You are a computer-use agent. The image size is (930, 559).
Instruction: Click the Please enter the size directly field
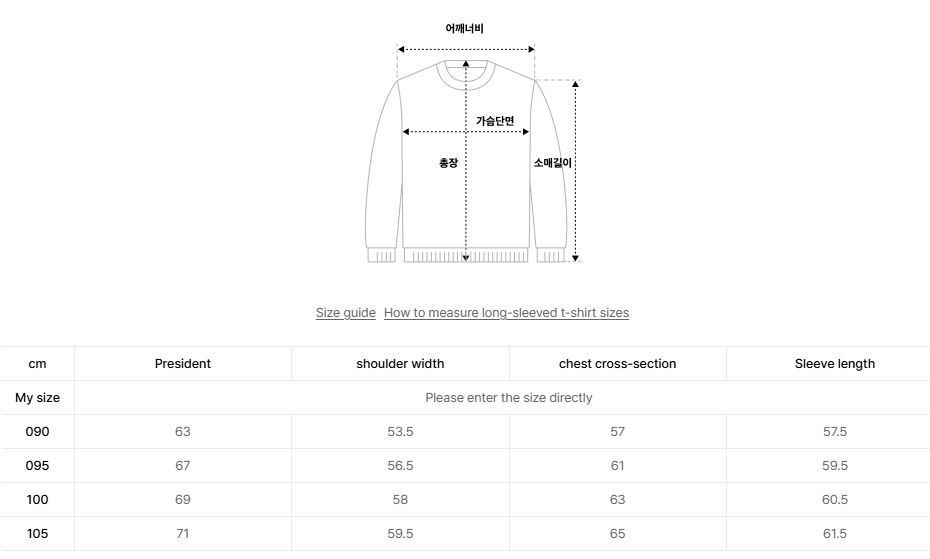[x=508, y=398]
